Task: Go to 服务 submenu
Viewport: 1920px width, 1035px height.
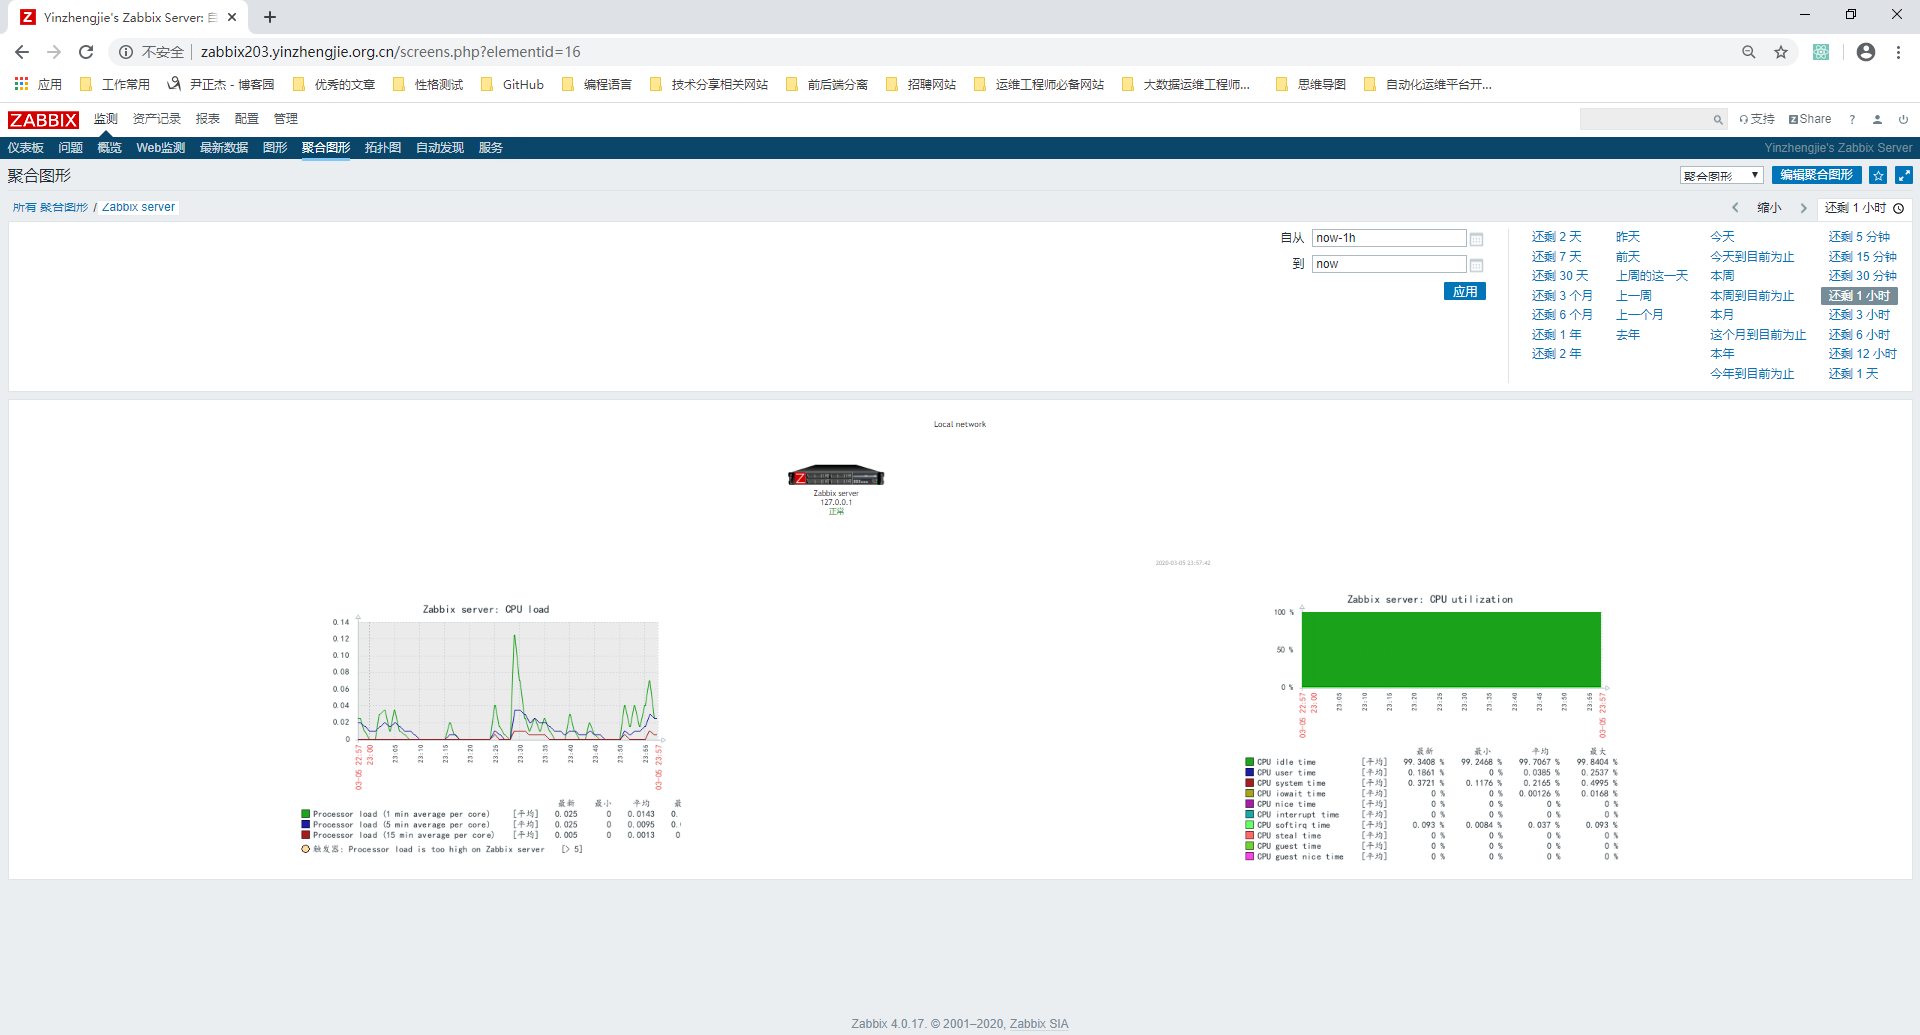Action: pos(491,148)
